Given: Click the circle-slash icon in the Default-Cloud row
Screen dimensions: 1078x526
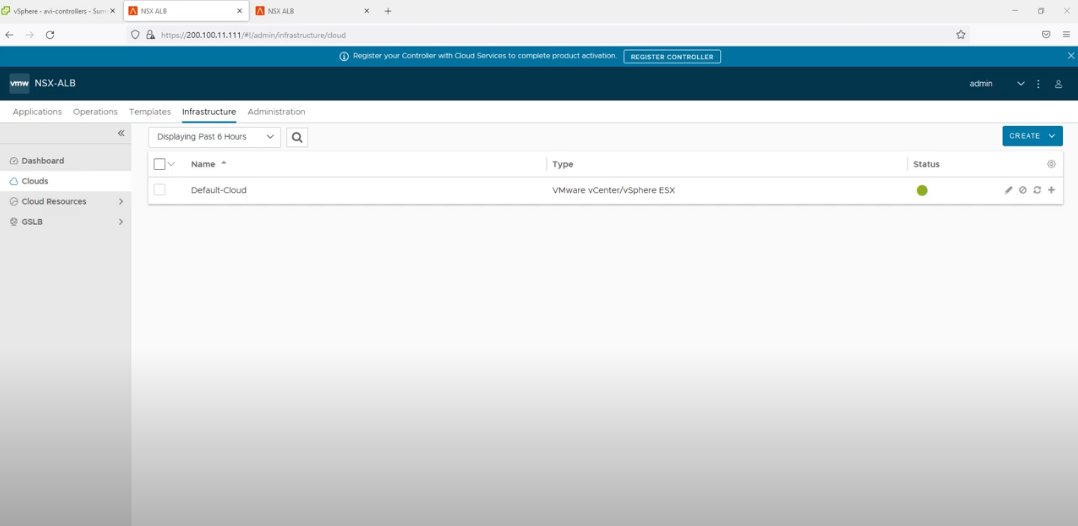Looking at the screenshot, I should point(1023,190).
